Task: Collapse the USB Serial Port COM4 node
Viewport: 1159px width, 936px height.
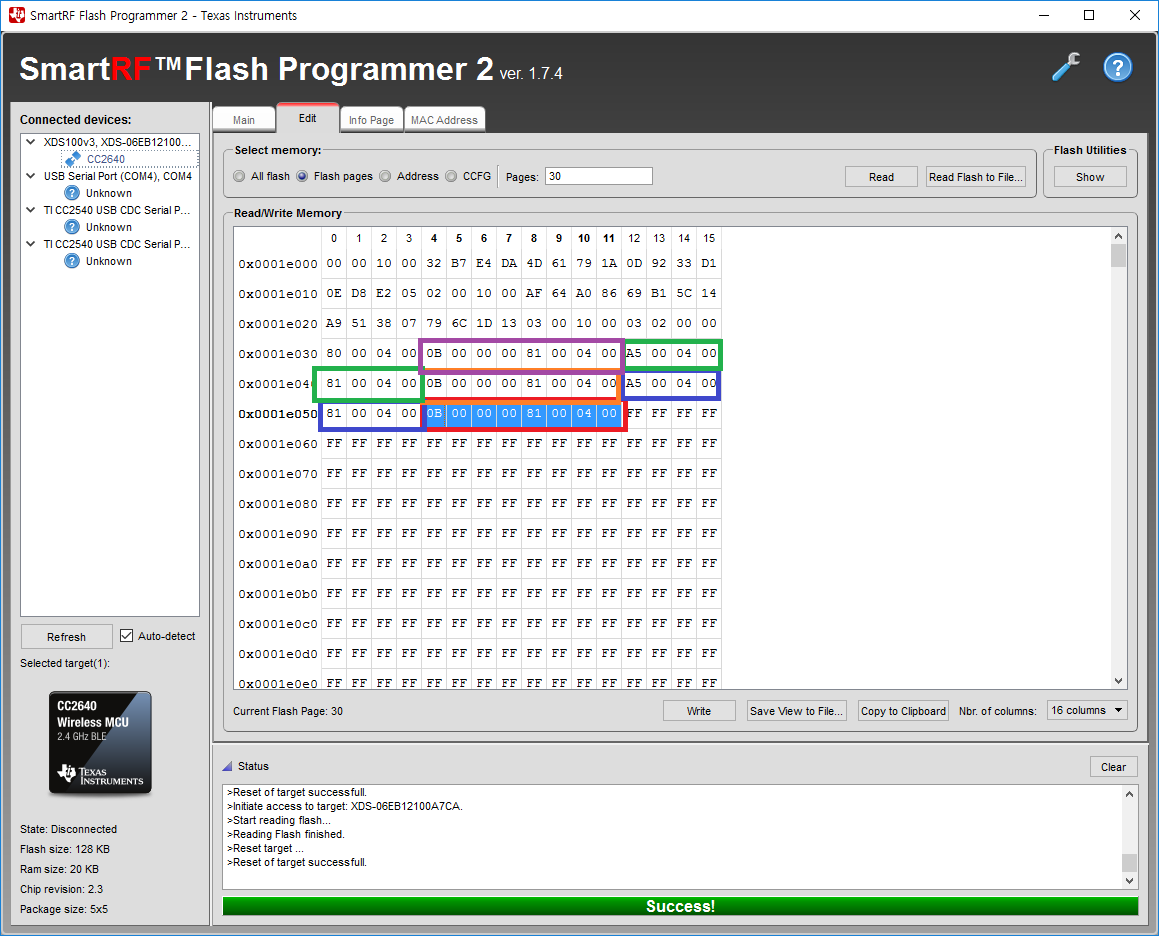Action: click(30, 176)
